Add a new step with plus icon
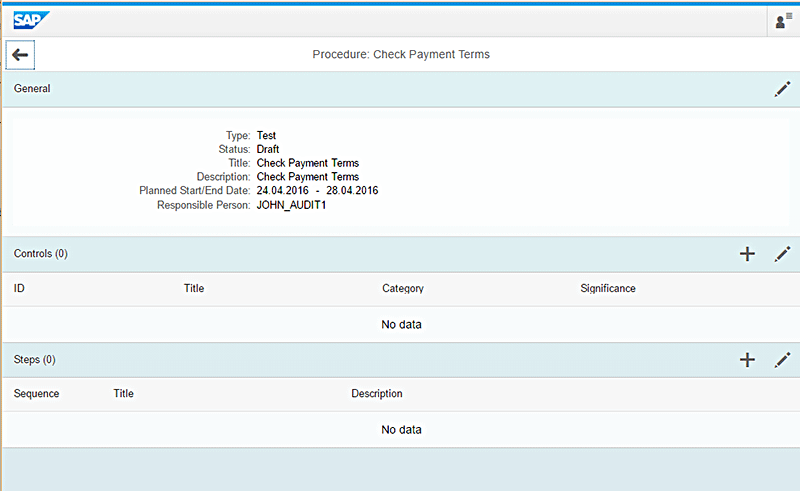This screenshot has width=800, height=491. [x=747, y=359]
